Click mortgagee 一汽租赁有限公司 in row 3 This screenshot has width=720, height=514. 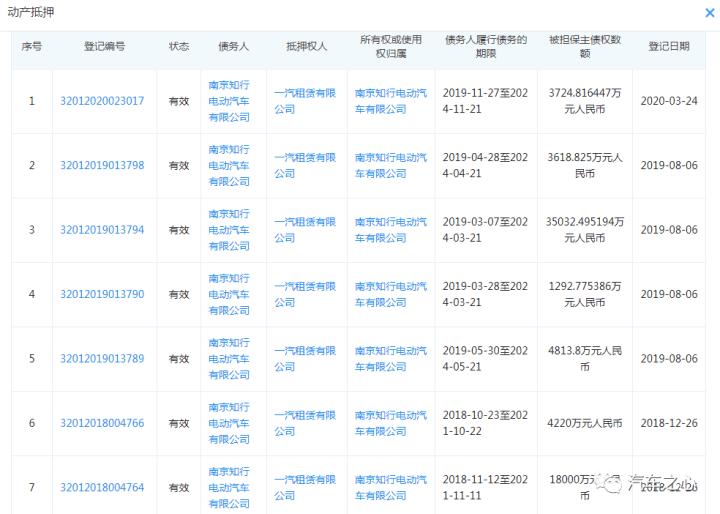tap(305, 230)
